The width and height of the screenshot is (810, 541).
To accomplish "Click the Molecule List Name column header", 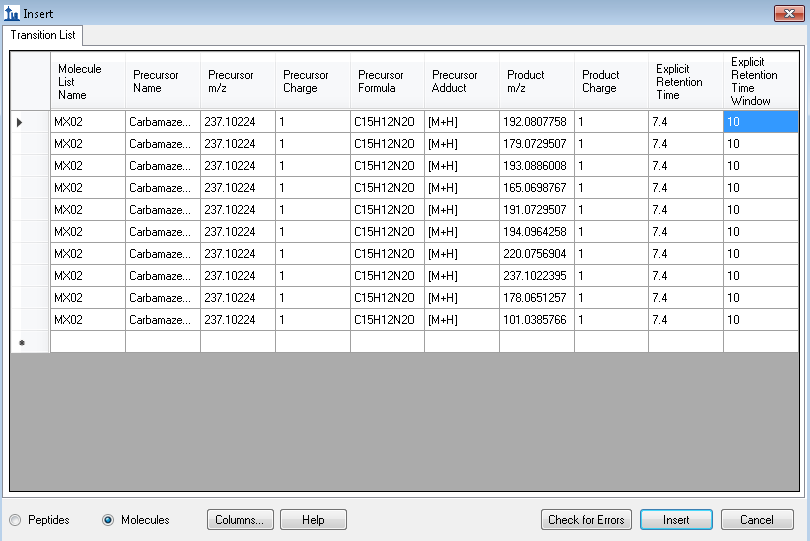I will [x=87, y=81].
